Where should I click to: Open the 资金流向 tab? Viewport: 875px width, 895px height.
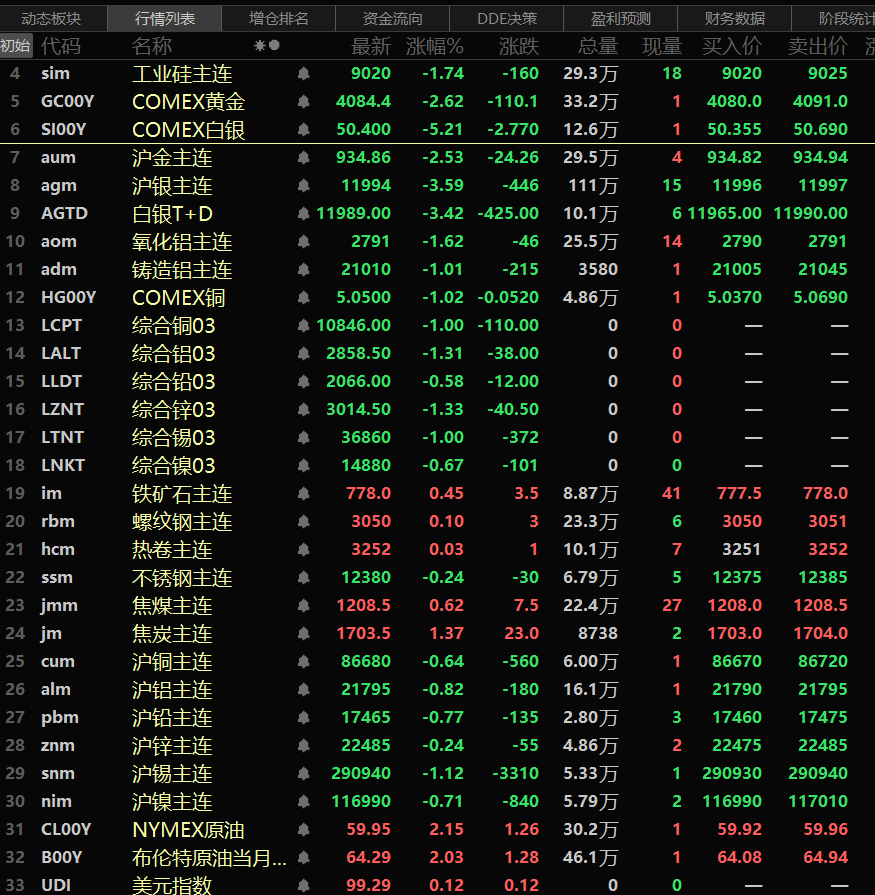coord(393,18)
